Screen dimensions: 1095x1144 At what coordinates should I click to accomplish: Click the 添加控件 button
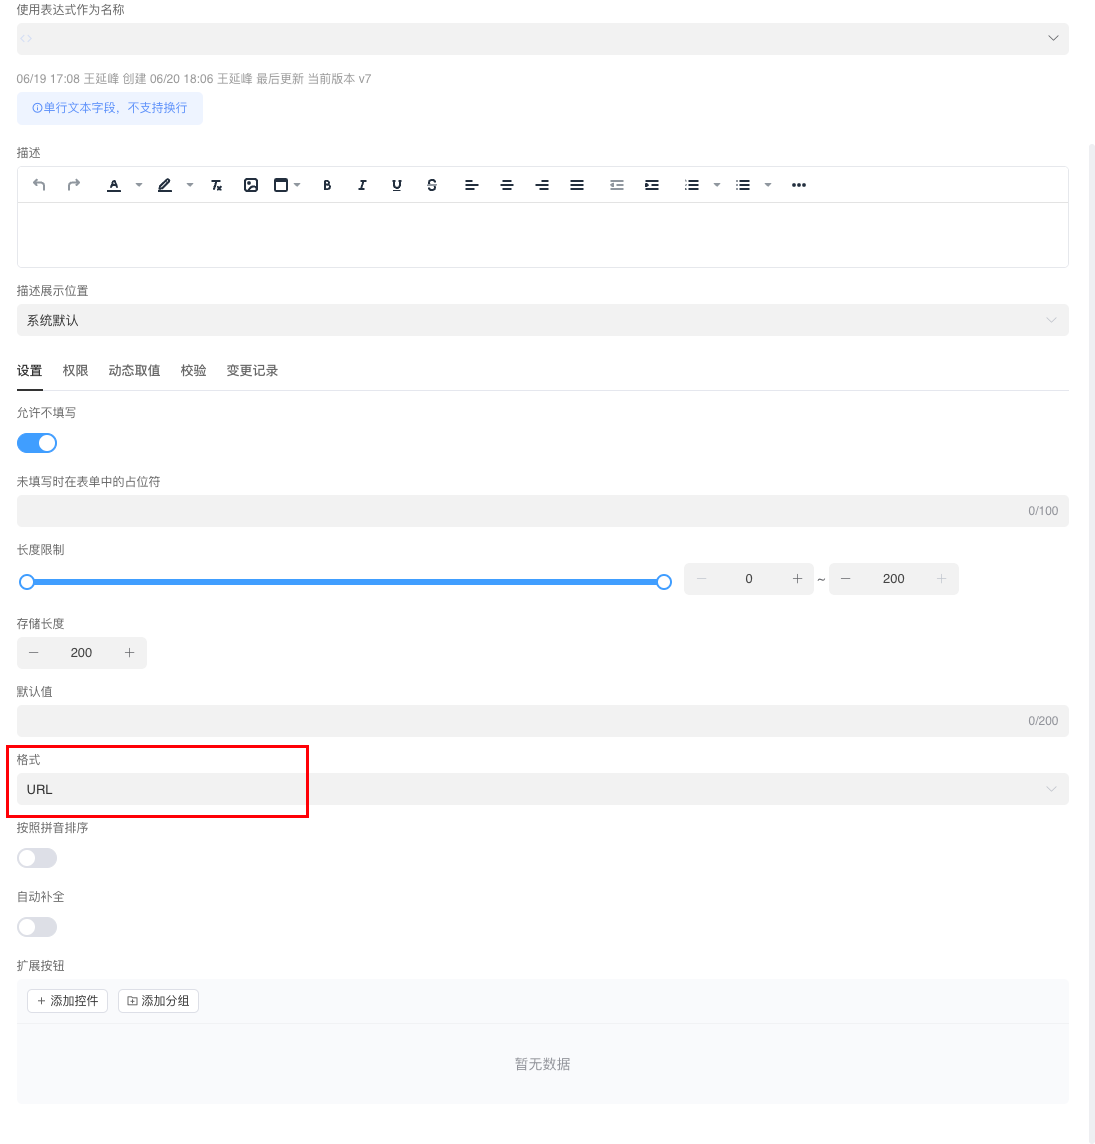point(67,1000)
